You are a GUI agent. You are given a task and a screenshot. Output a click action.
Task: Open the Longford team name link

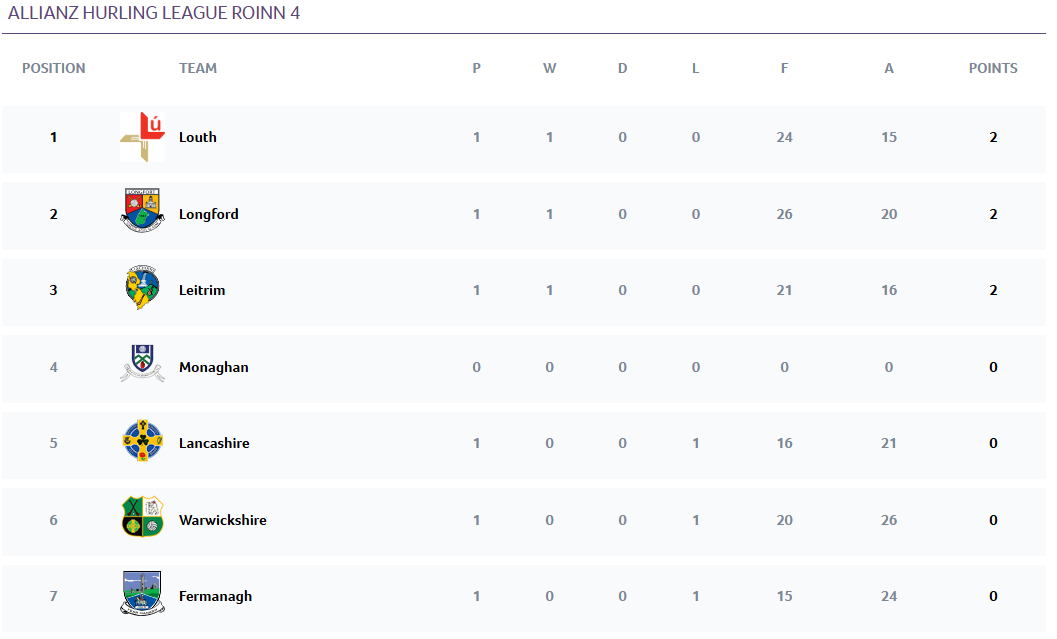click(209, 214)
